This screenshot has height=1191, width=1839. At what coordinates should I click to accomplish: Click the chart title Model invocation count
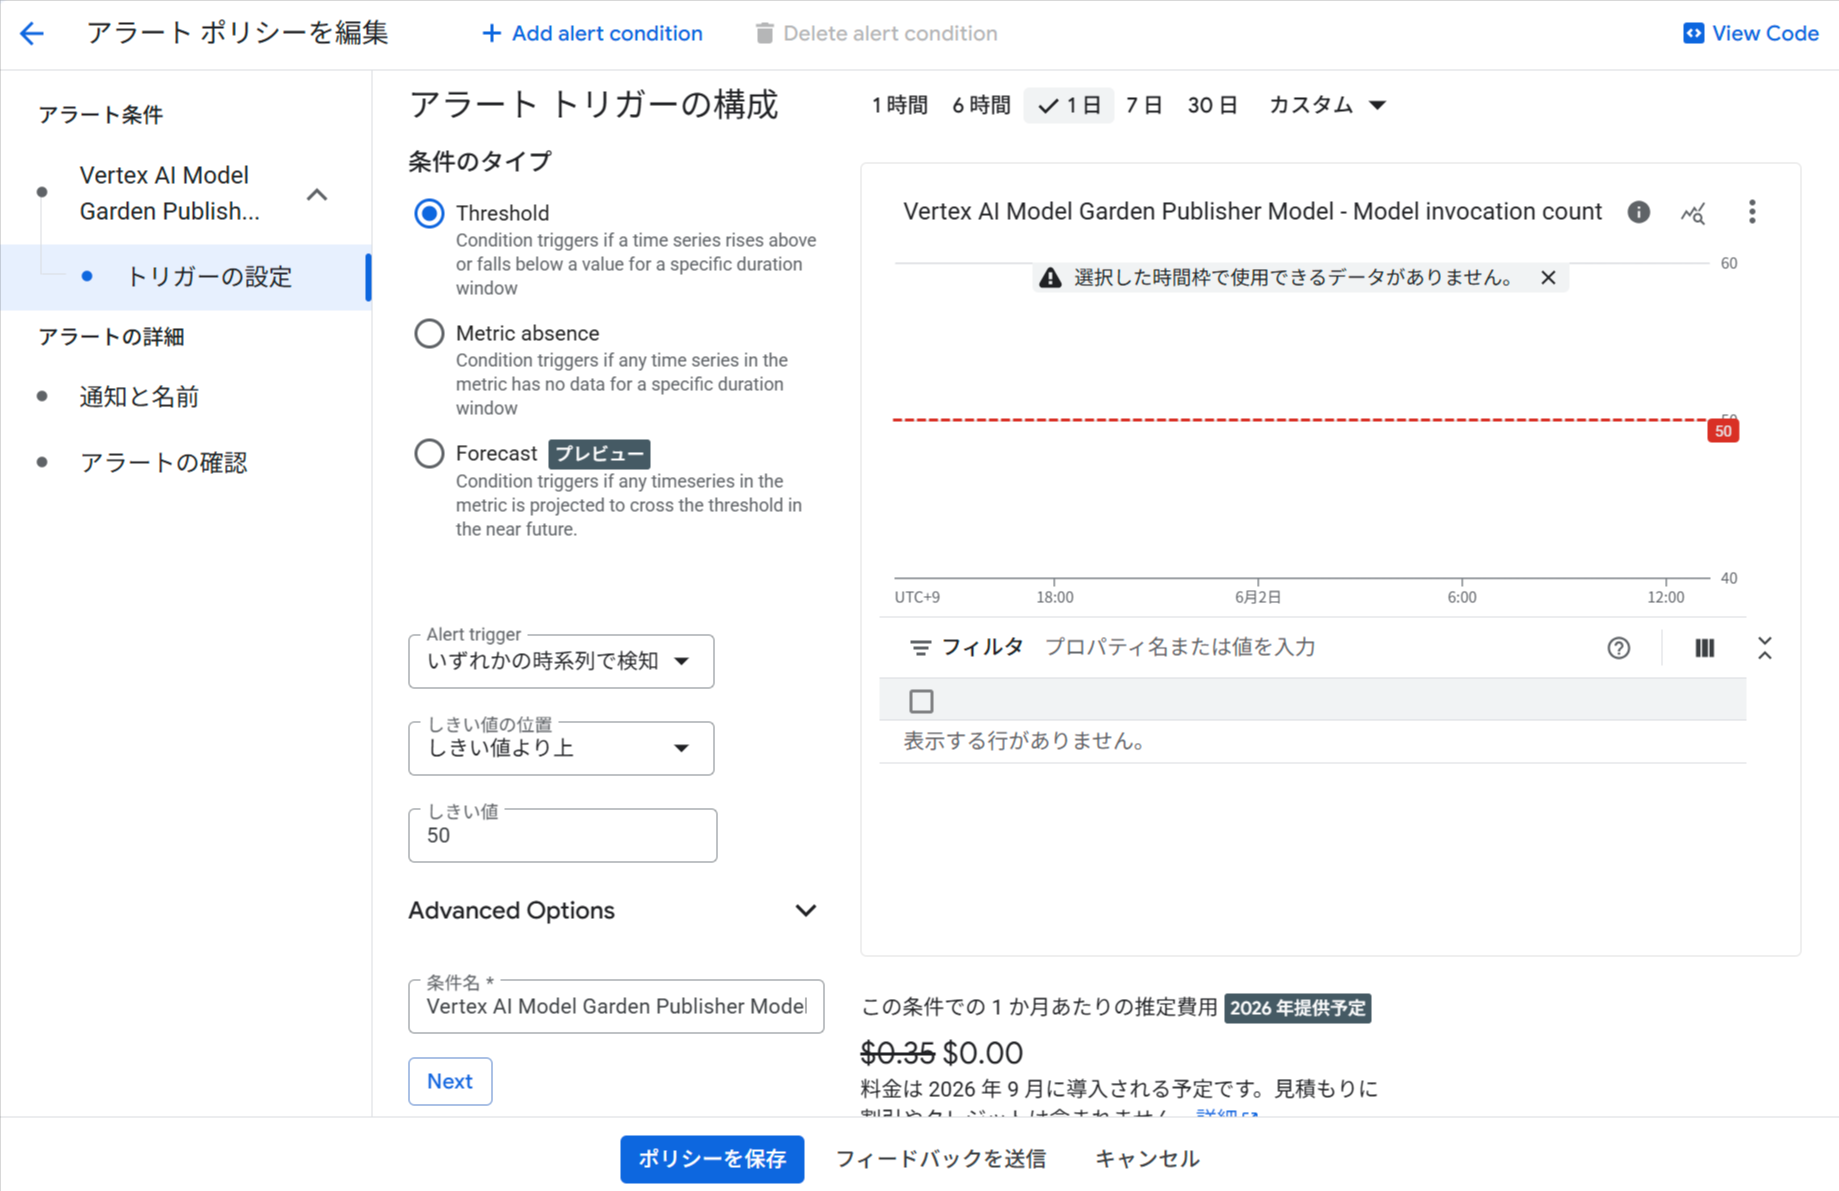coord(1253,212)
